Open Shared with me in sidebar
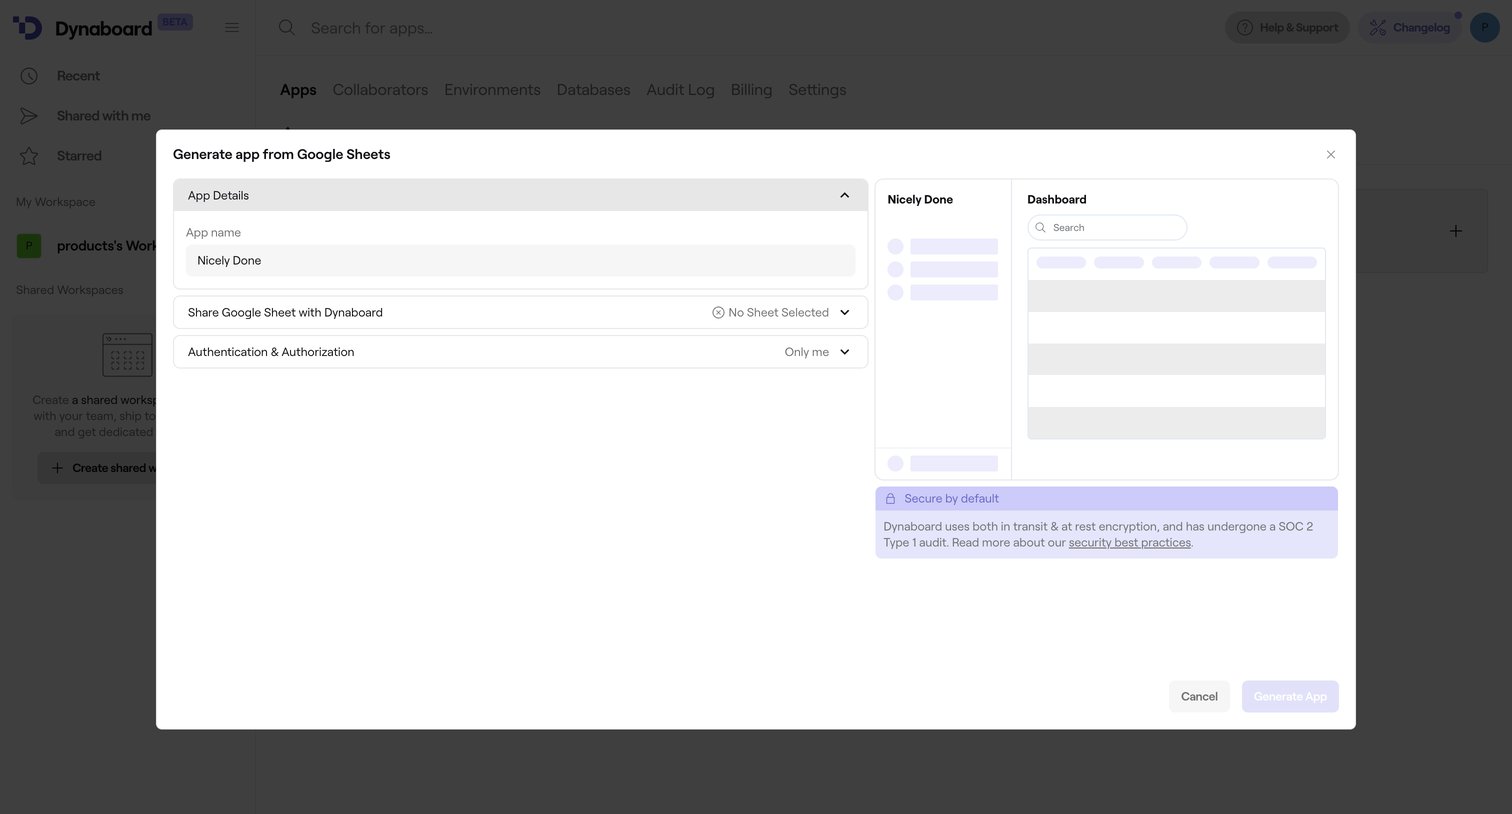Viewport: 1512px width, 814px height. (104, 116)
